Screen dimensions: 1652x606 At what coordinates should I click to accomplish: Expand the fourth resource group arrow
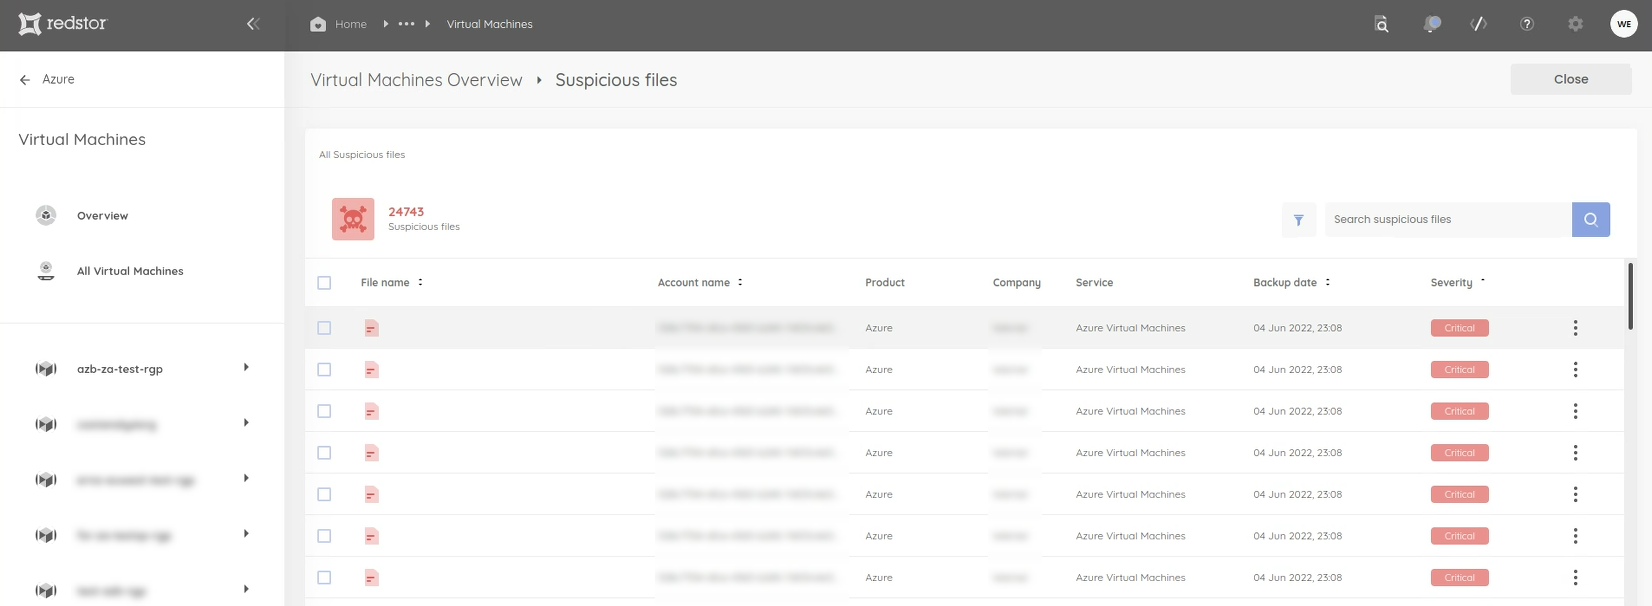coord(246,534)
